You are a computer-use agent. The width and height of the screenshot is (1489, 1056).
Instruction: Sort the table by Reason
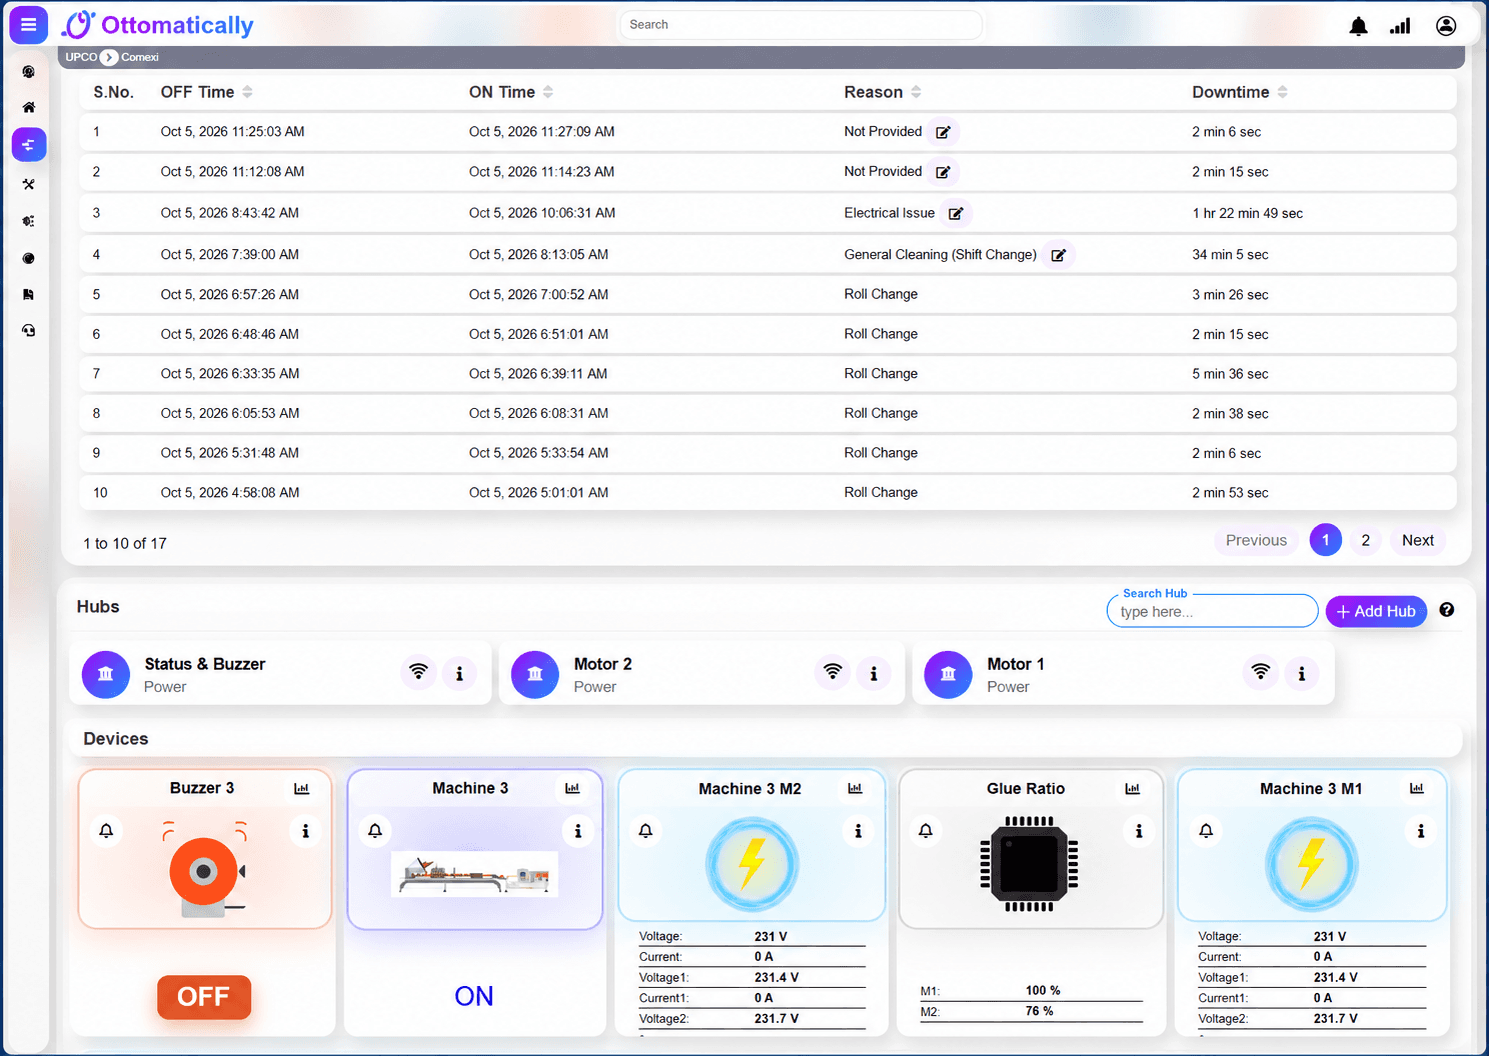[x=916, y=92]
